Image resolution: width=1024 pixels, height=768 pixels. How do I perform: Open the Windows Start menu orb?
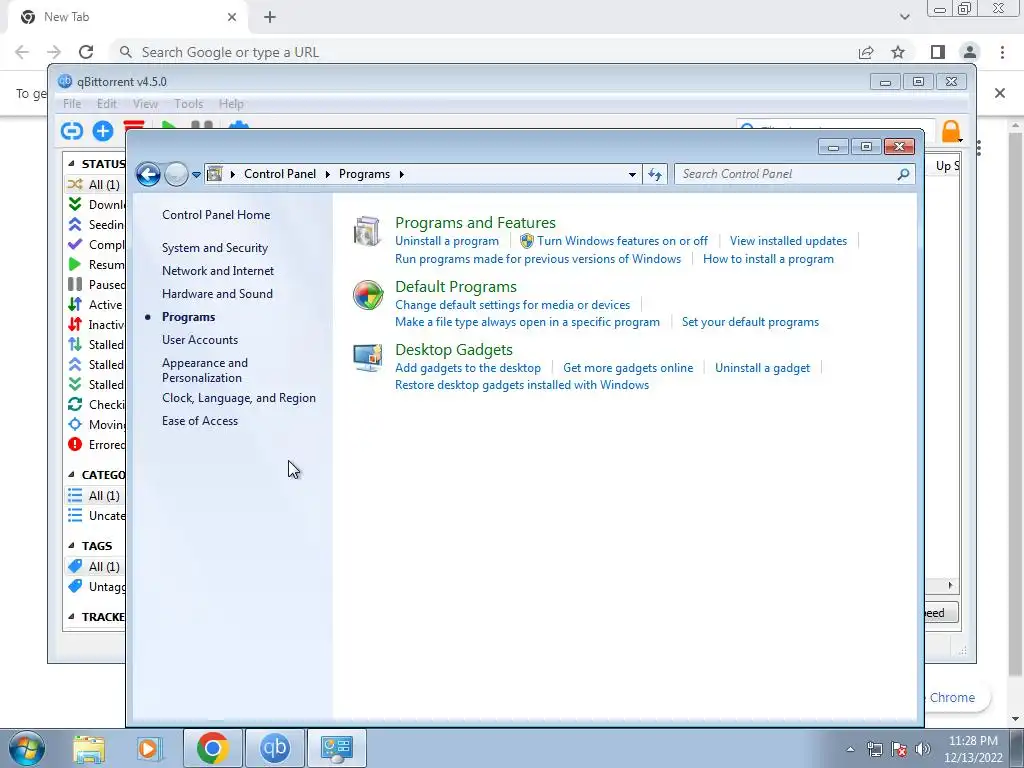[x=27, y=748]
